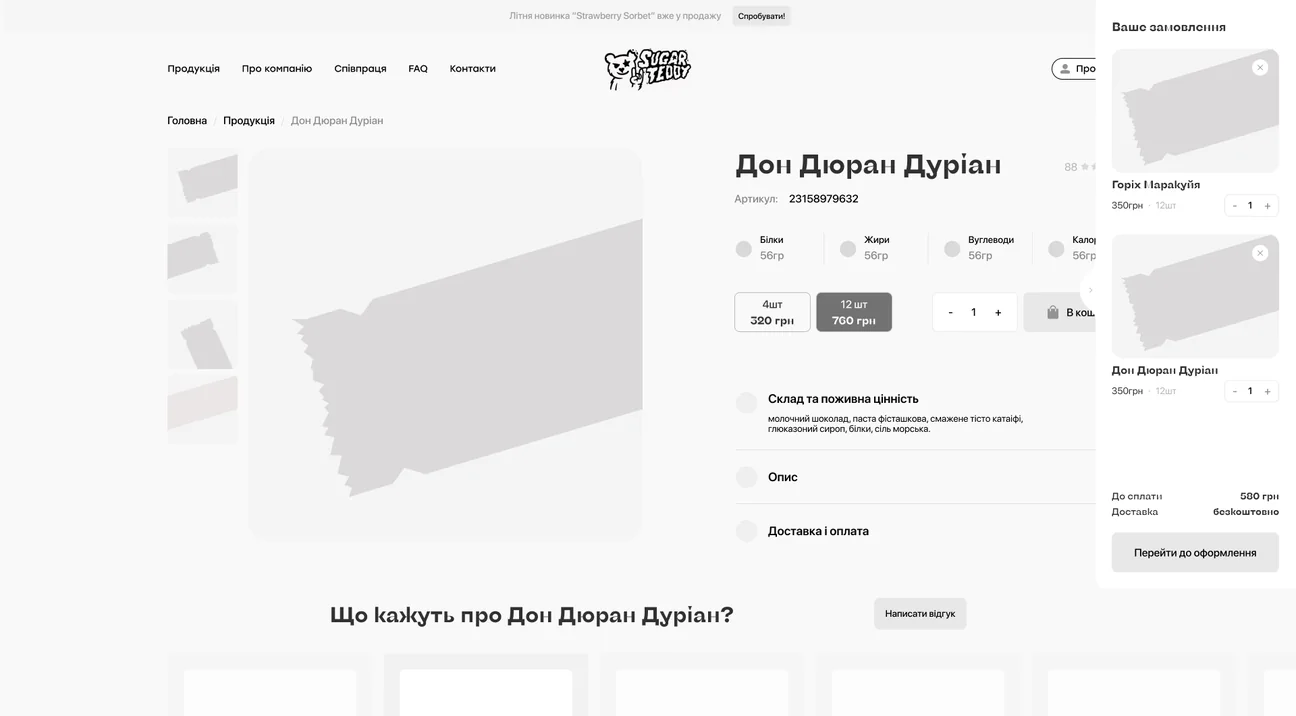Expand the Опис section
1296x716 pixels.
[783, 477]
